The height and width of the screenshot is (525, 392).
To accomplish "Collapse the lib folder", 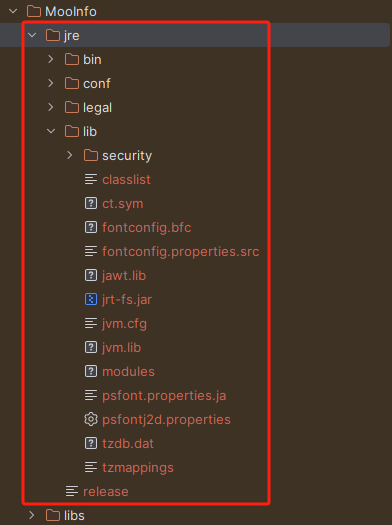I will point(51,131).
